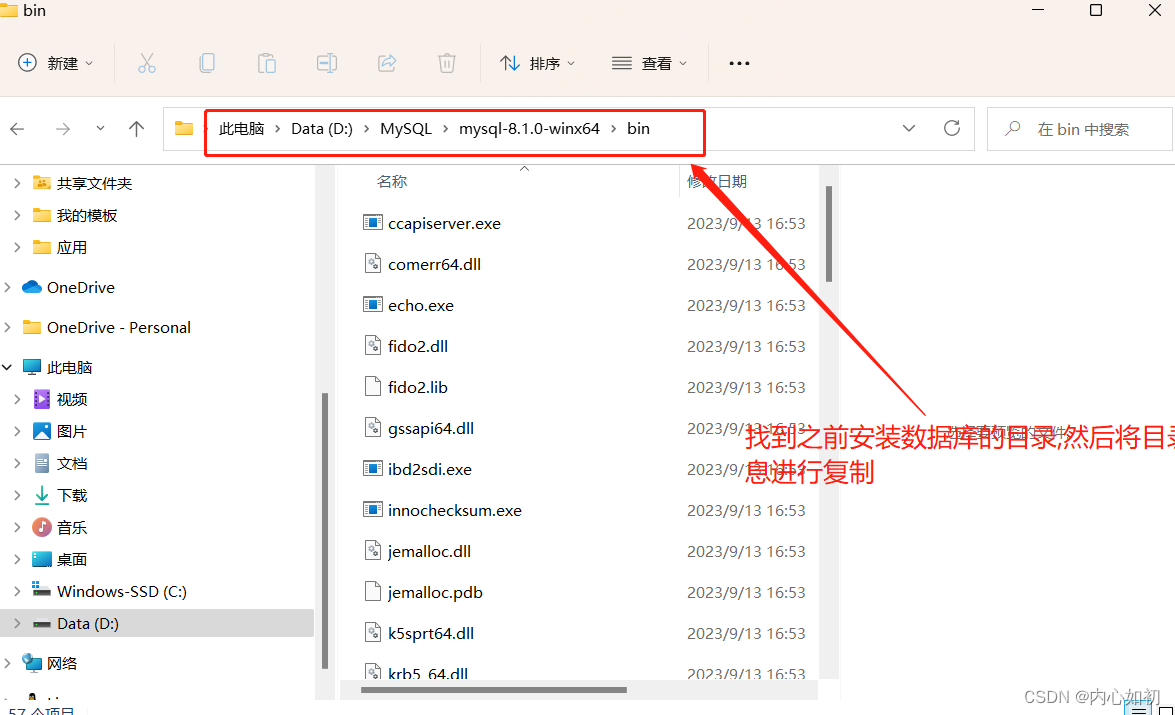Click mysql-8.1.0-winx64 in address breadcrumb
The width and height of the screenshot is (1175, 715).
pos(529,129)
